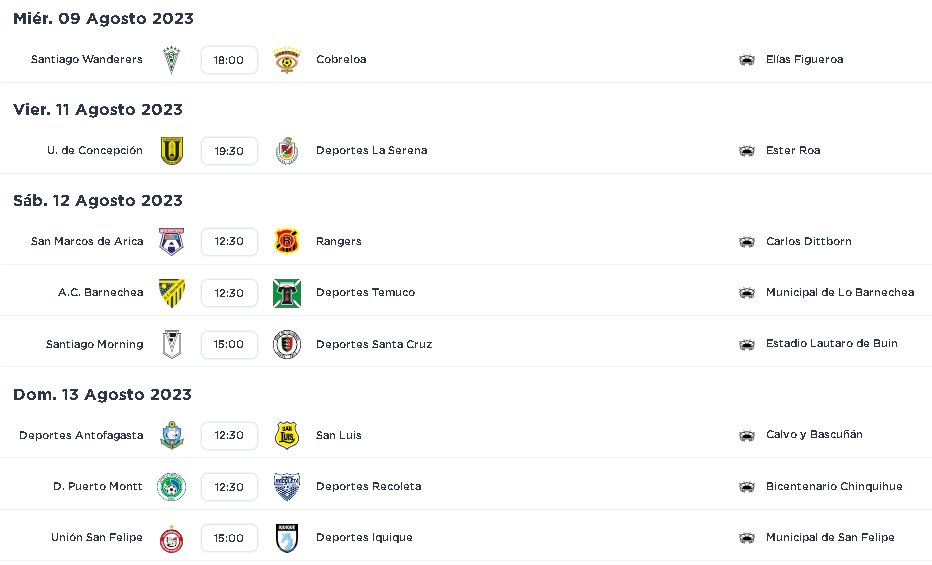Click the Cobreloa team crest
932x565 pixels.
pos(286,60)
